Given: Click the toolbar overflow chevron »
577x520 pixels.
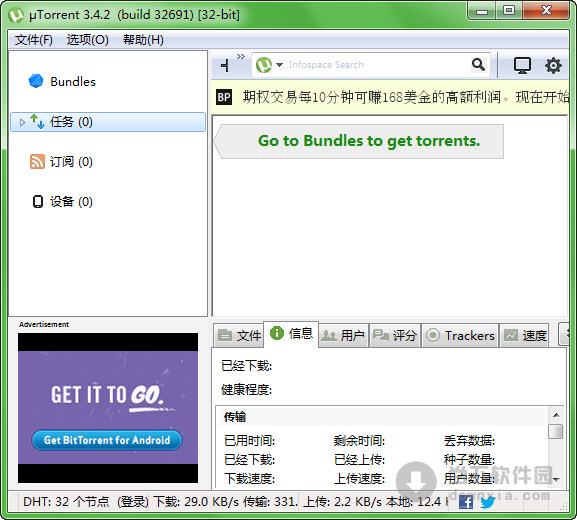Looking at the screenshot, I should point(241,56).
